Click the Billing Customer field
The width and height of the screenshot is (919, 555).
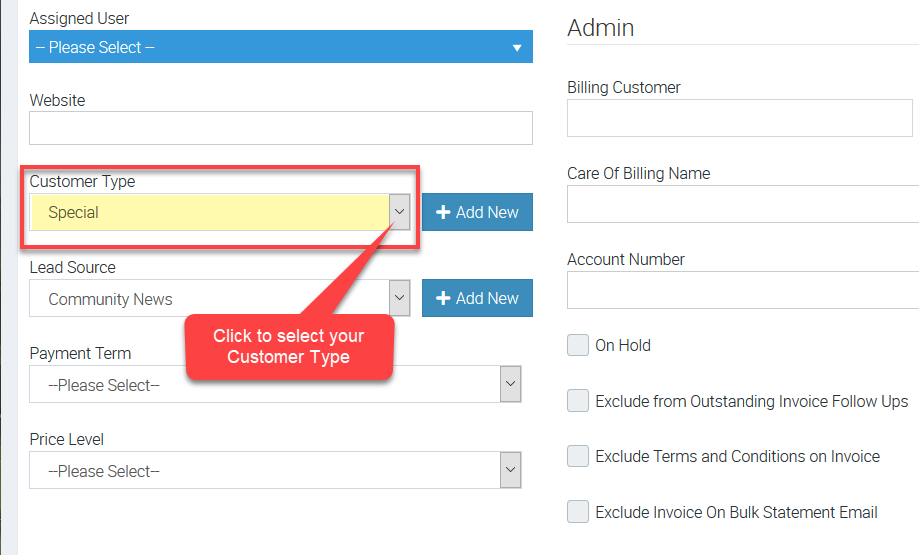tap(740, 118)
